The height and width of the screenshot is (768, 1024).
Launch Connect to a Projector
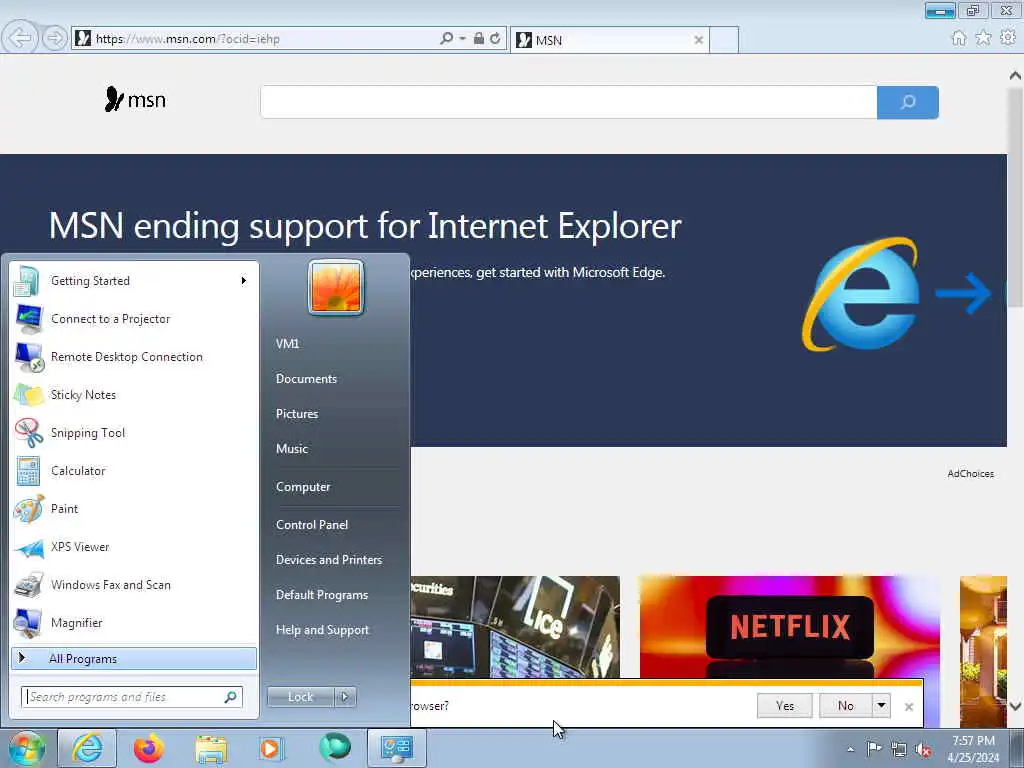(134, 319)
